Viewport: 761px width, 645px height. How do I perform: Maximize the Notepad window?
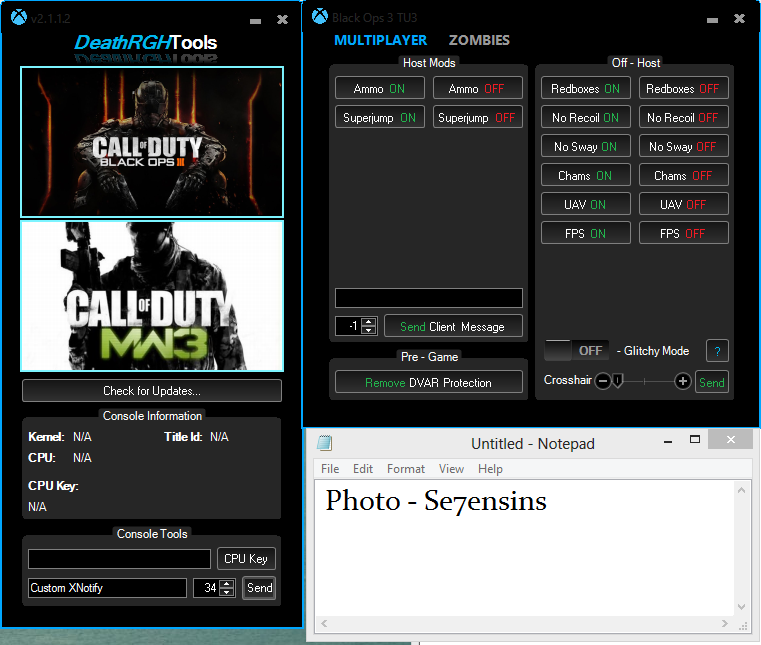[695, 440]
